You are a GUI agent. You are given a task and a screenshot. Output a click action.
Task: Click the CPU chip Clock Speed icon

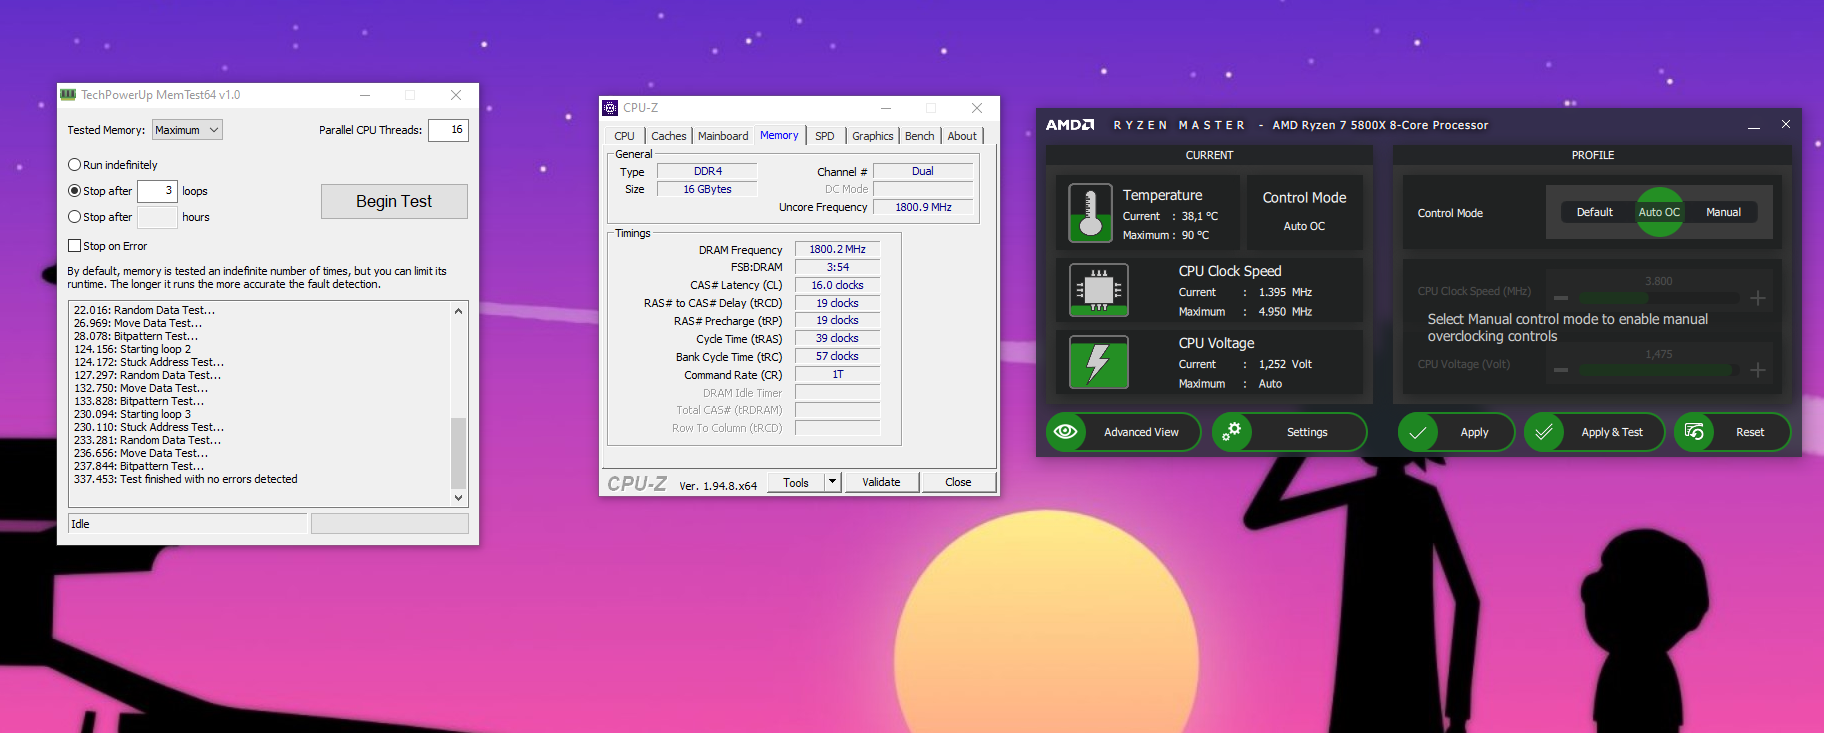coord(1099,290)
